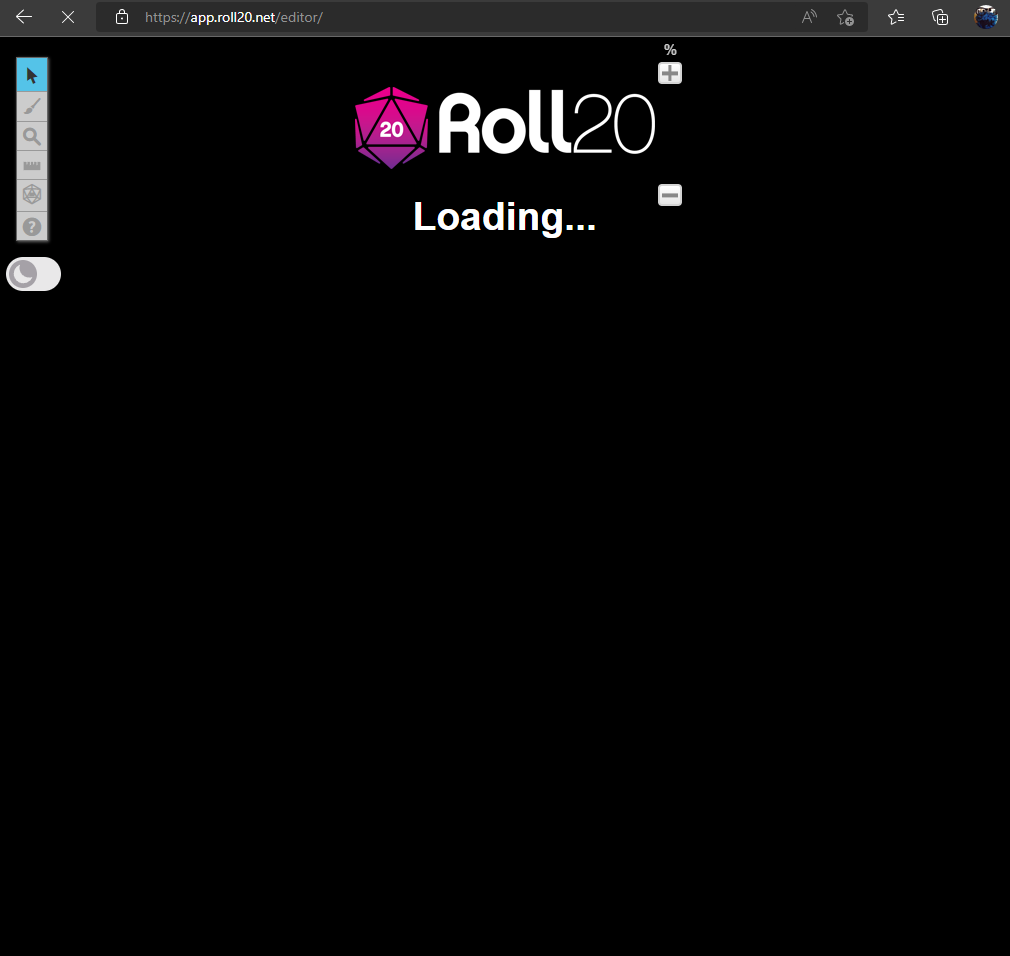
Task: Pick the Ruler measure tool
Action: pyautogui.click(x=32, y=166)
